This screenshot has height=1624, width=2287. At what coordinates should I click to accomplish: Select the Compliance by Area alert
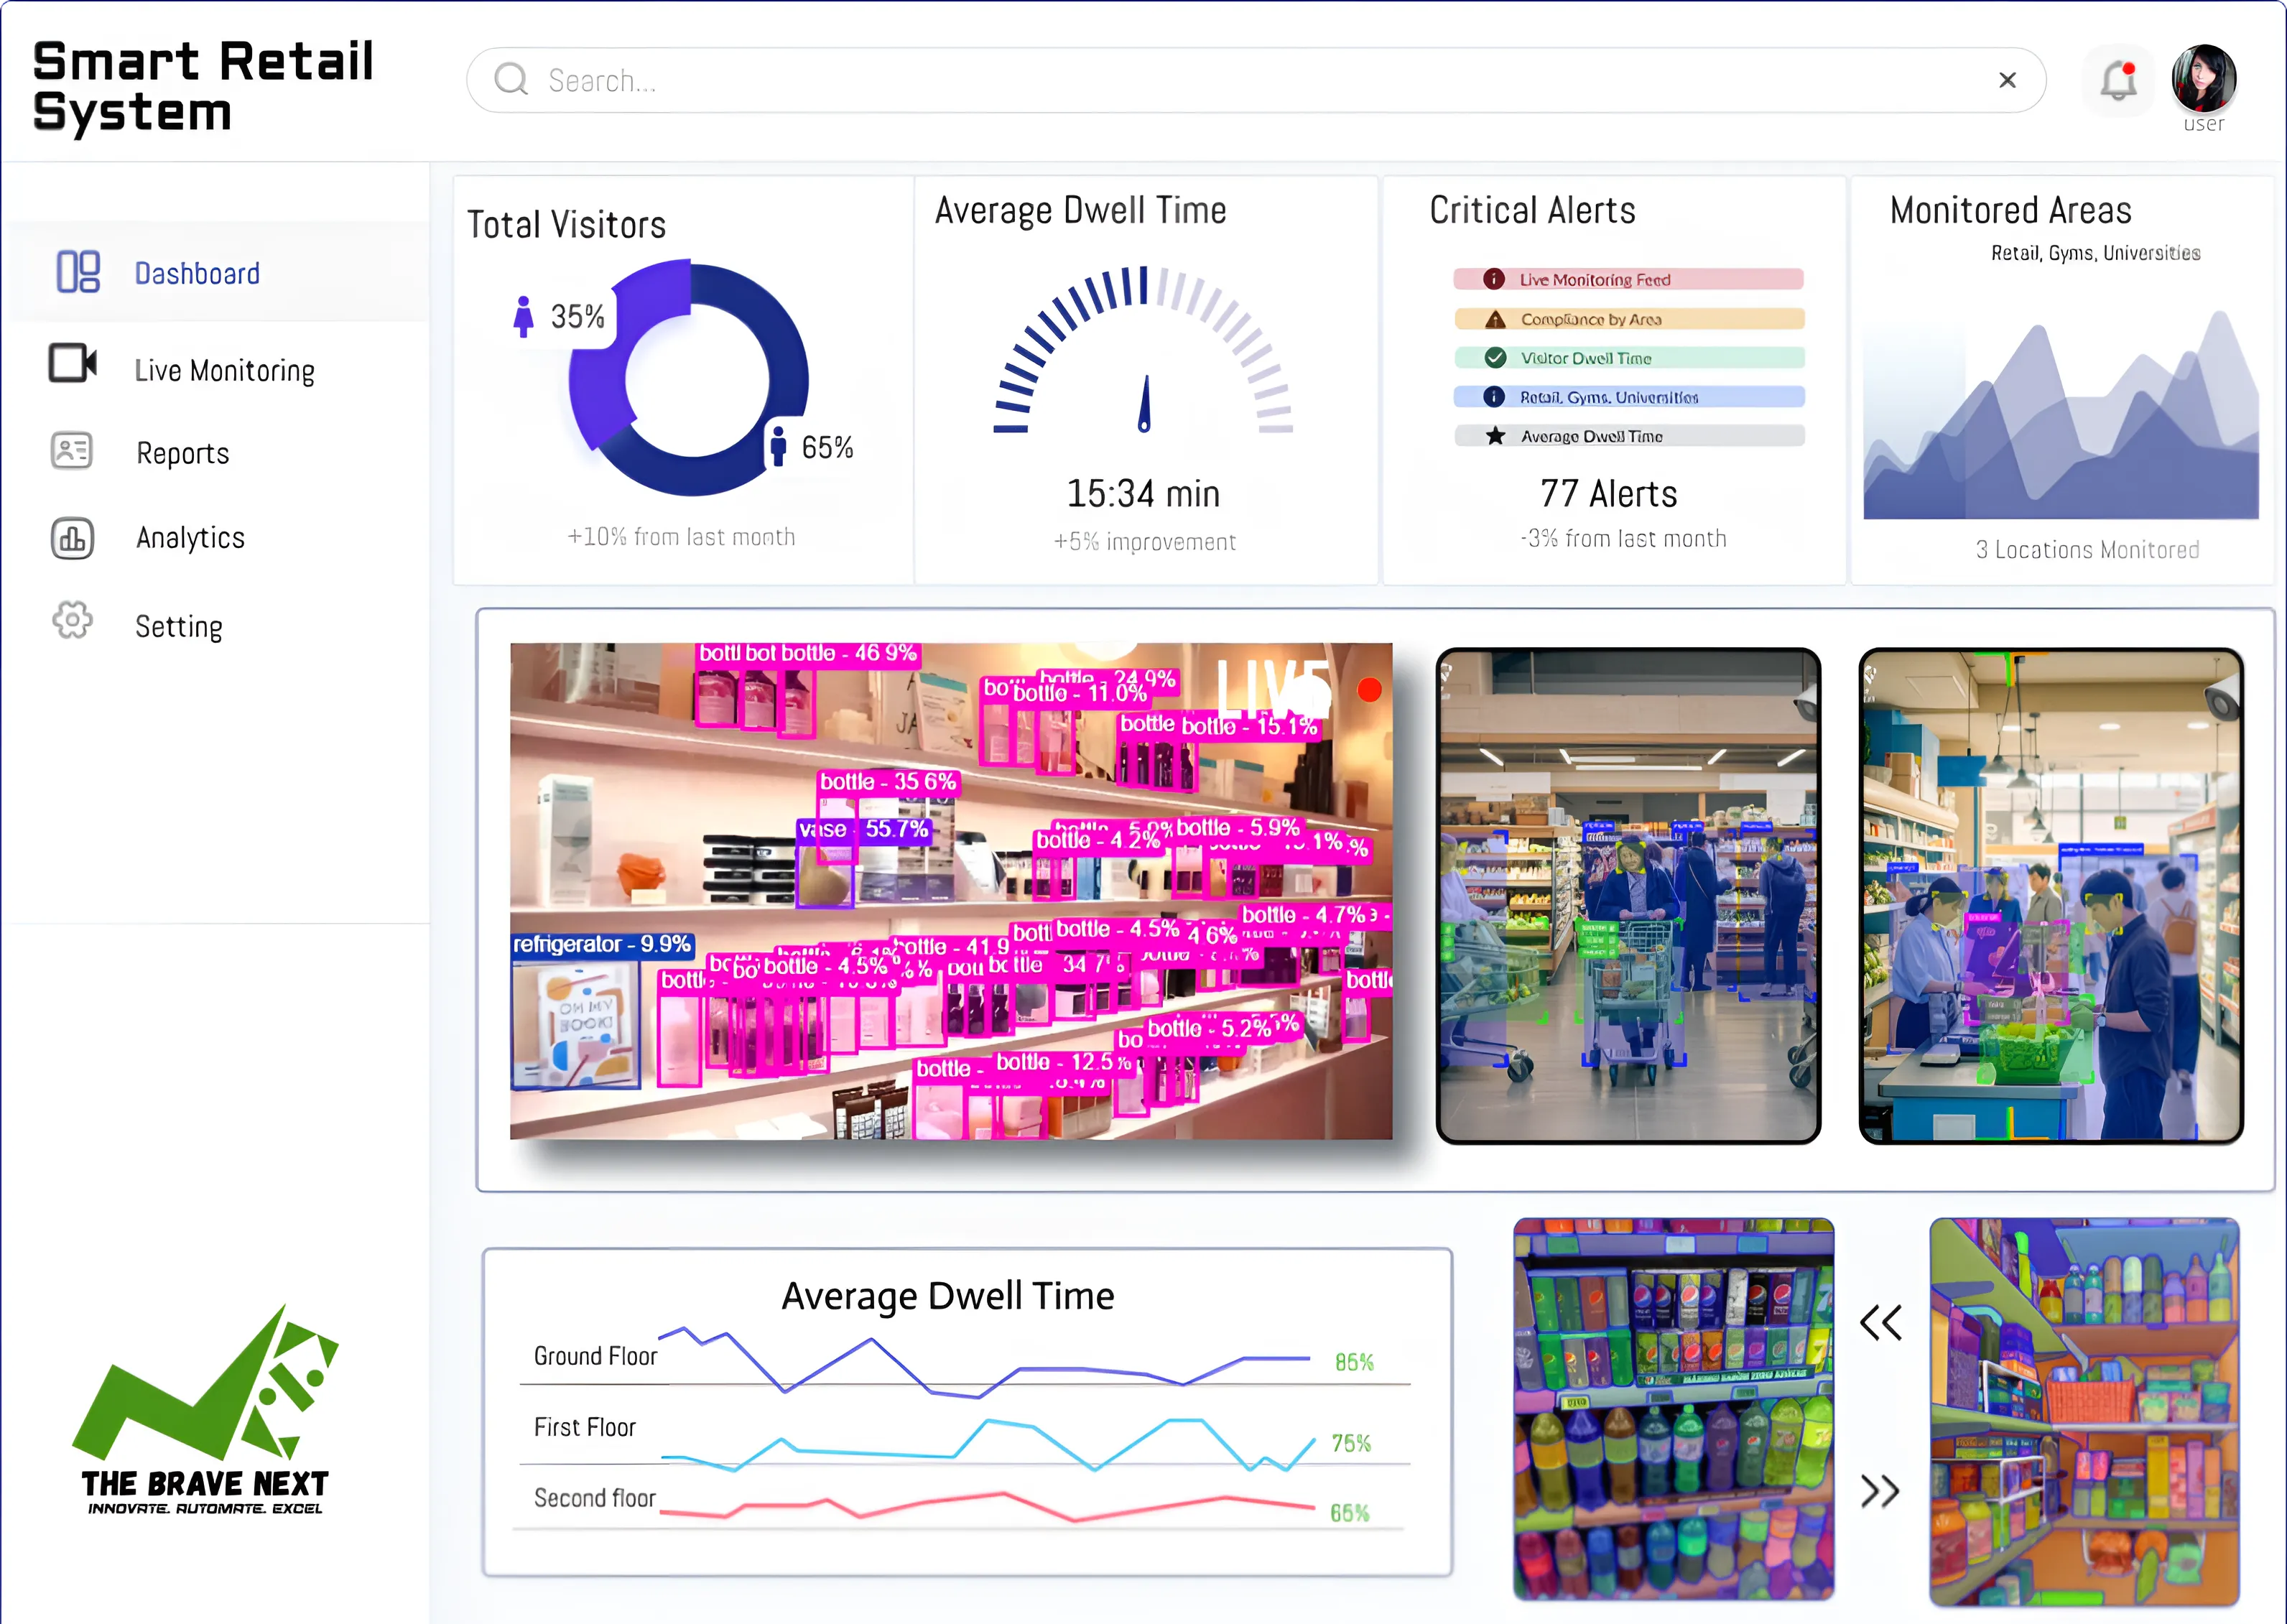1628,319
